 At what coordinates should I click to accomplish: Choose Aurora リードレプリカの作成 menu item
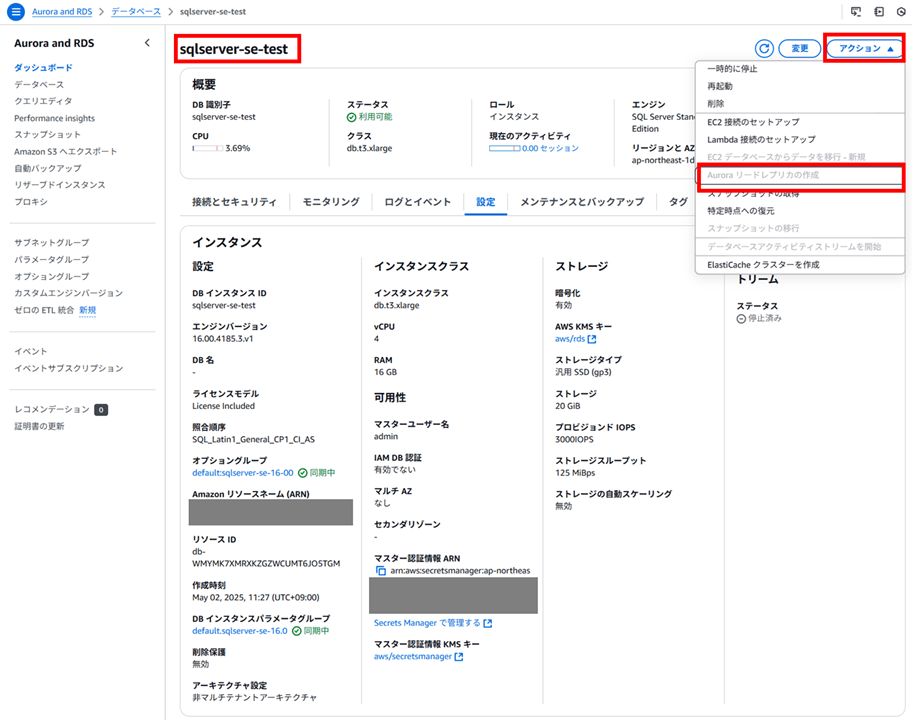[x=800, y=175]
